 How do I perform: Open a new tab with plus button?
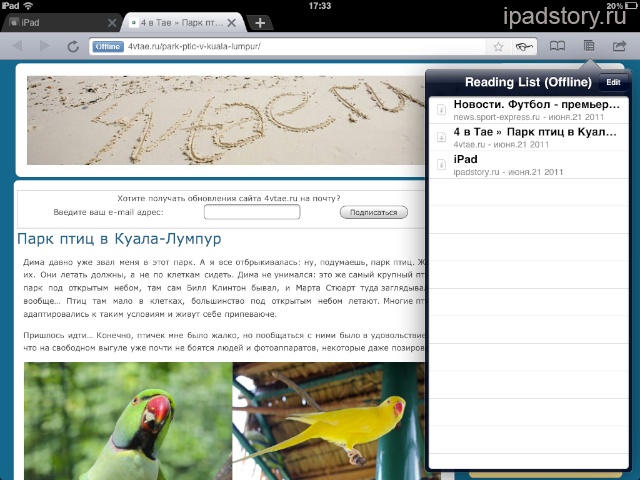pos(260,23)
